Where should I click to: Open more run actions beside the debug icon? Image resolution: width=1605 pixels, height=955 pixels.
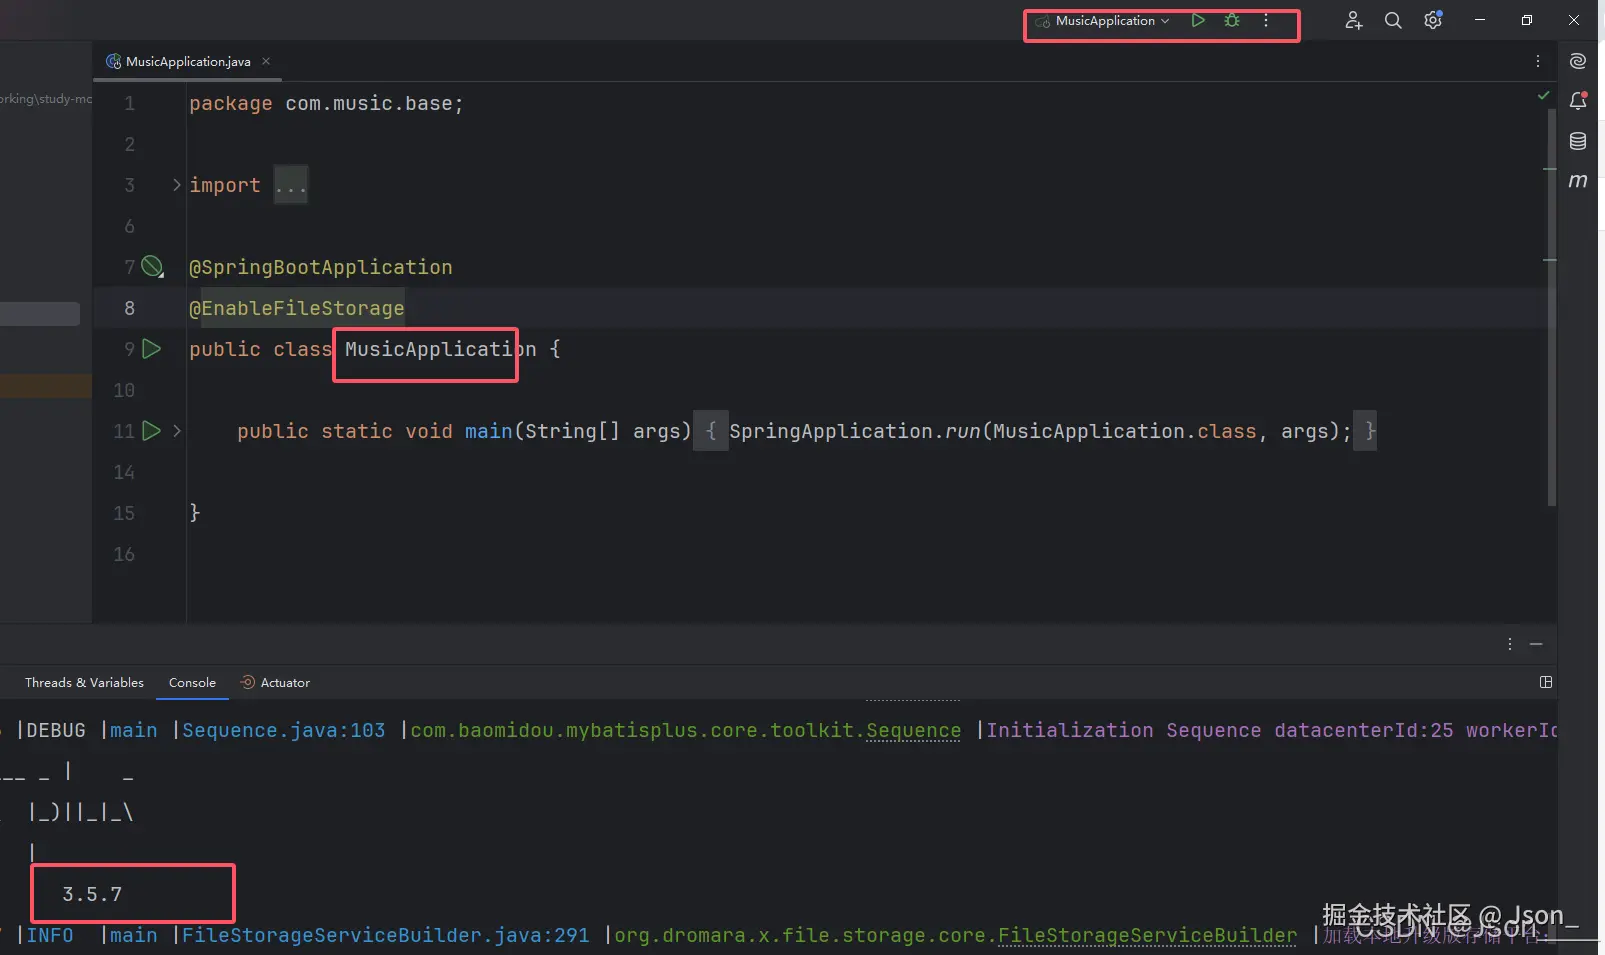click(x=1266, y=20)
